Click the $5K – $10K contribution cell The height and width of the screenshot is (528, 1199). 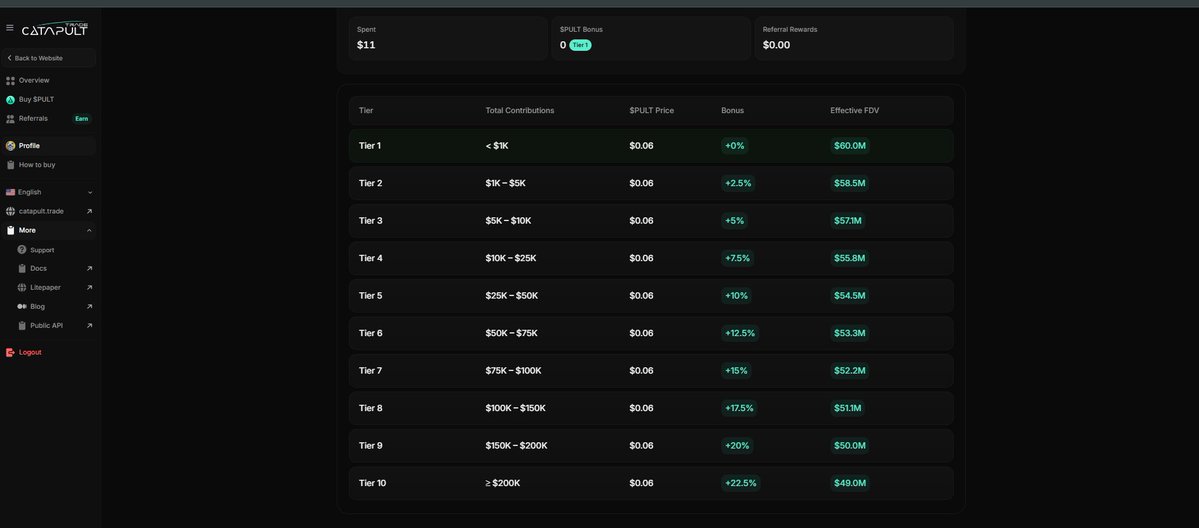[509, 221]
